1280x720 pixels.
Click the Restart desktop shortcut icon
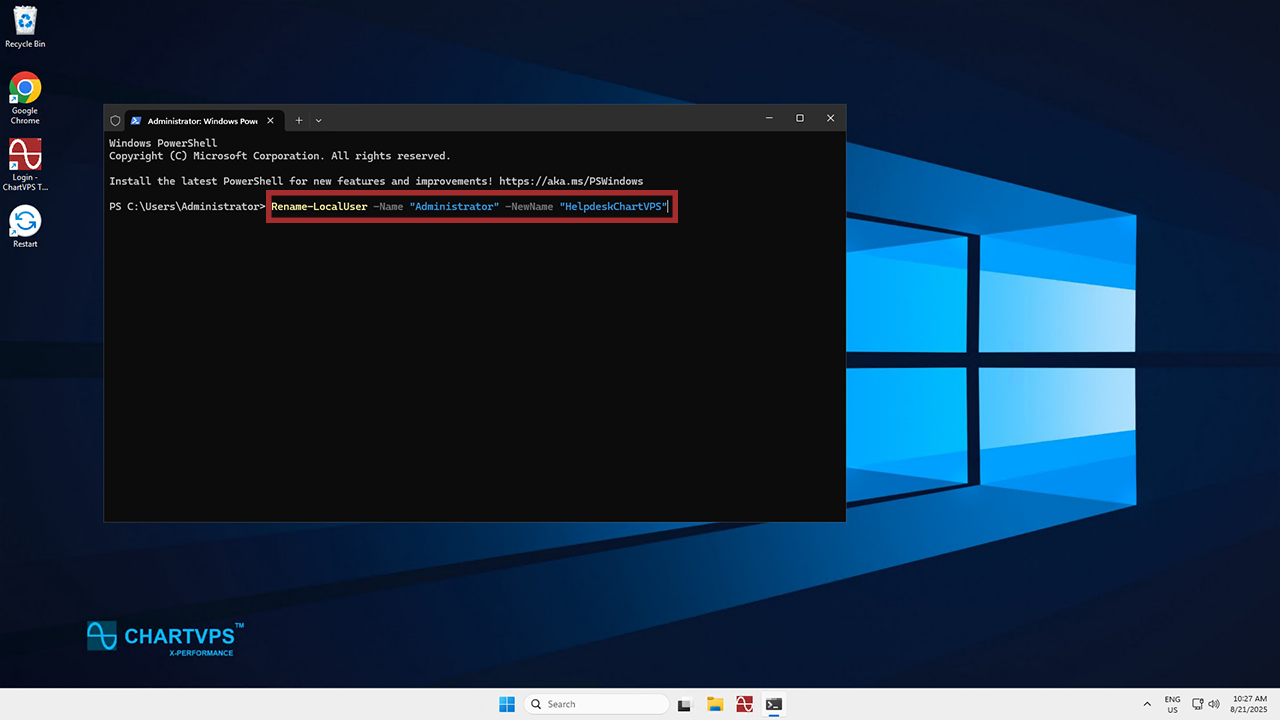pyautogui.click(x=25, y=222)
